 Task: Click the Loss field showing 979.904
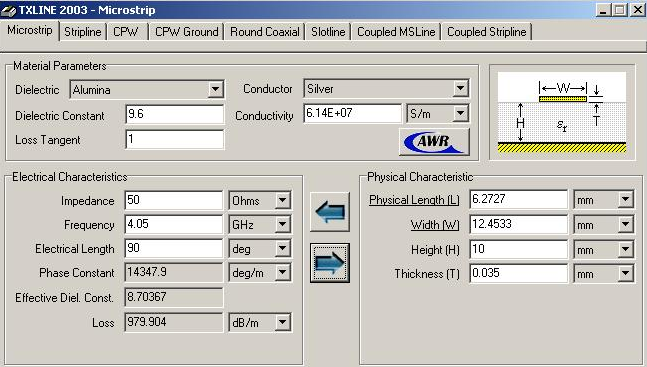[174, 322]
